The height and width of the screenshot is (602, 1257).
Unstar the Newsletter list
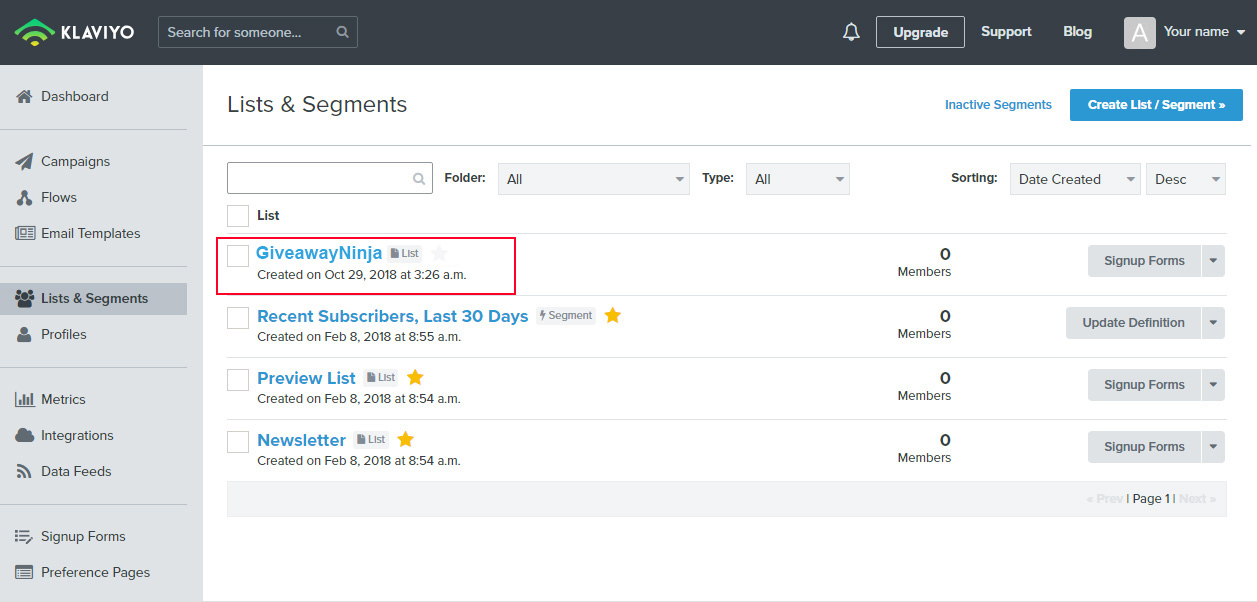pos(405,439)
